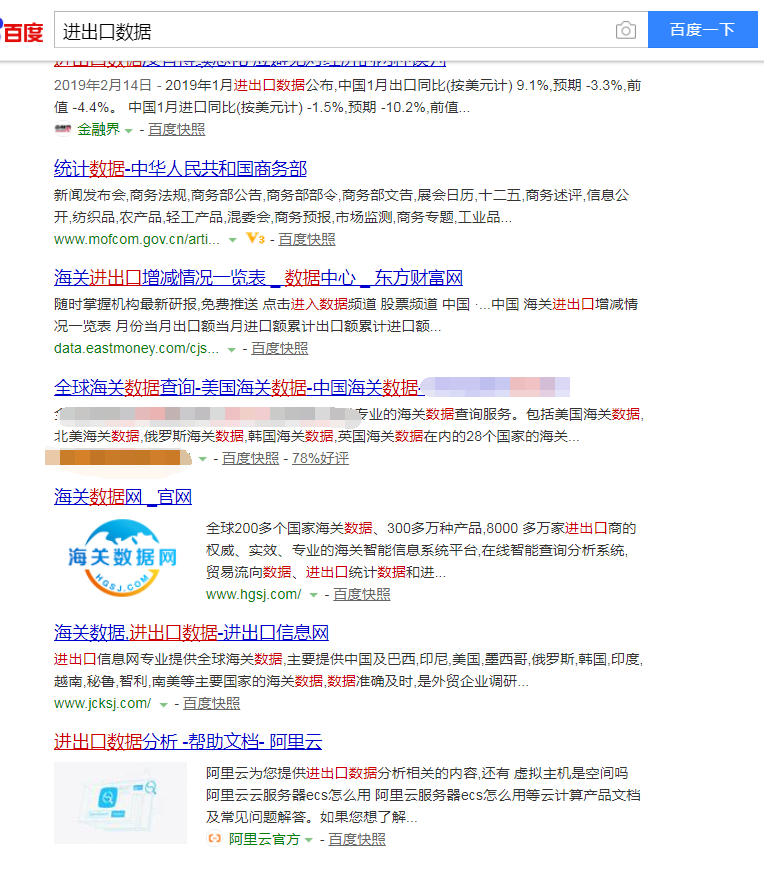Screen dimensions: 764x871
Task: Click the camera image-search icon
Action: coord(626,30)
